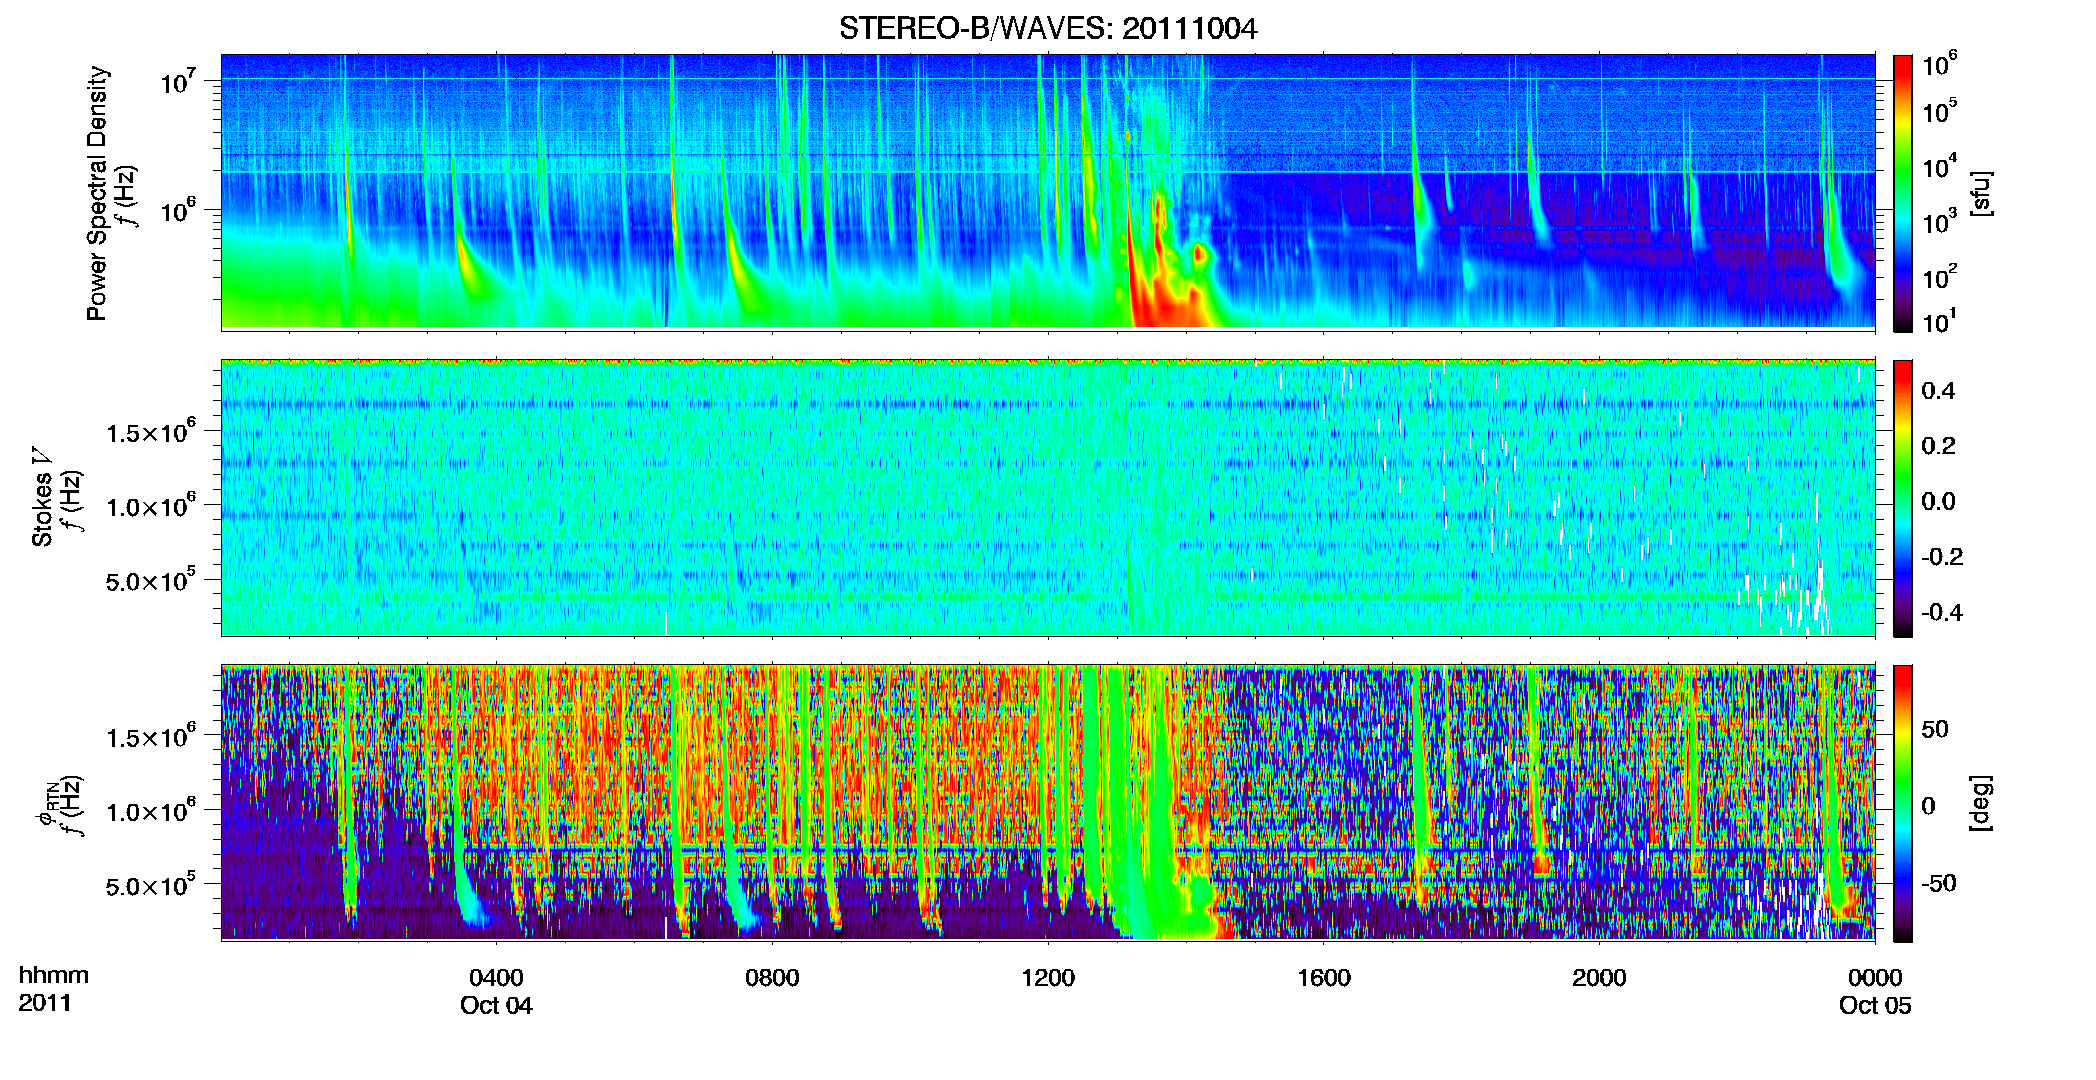Click the hhmm axis legend text
Image resolution: width=2096 pixels, height=1080 pixels.
54,976
